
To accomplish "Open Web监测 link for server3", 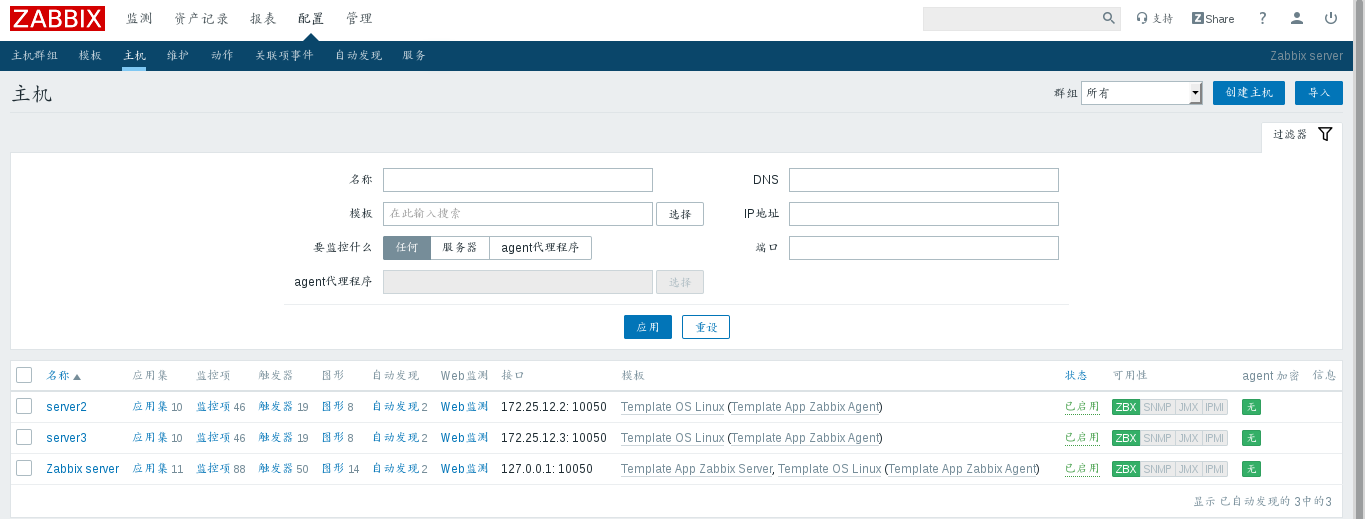I will 465,438.
